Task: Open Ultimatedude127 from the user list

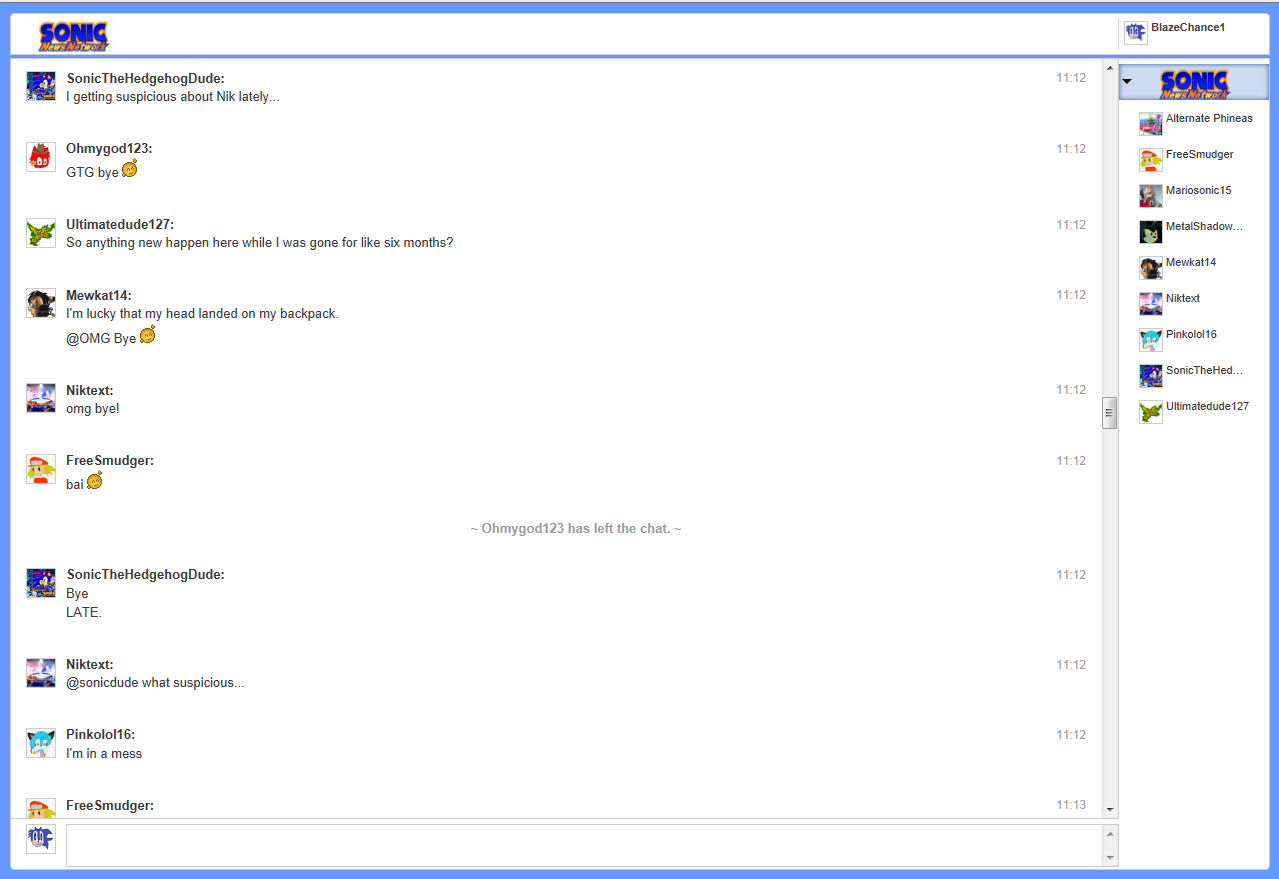Action: pos(1206,407)
